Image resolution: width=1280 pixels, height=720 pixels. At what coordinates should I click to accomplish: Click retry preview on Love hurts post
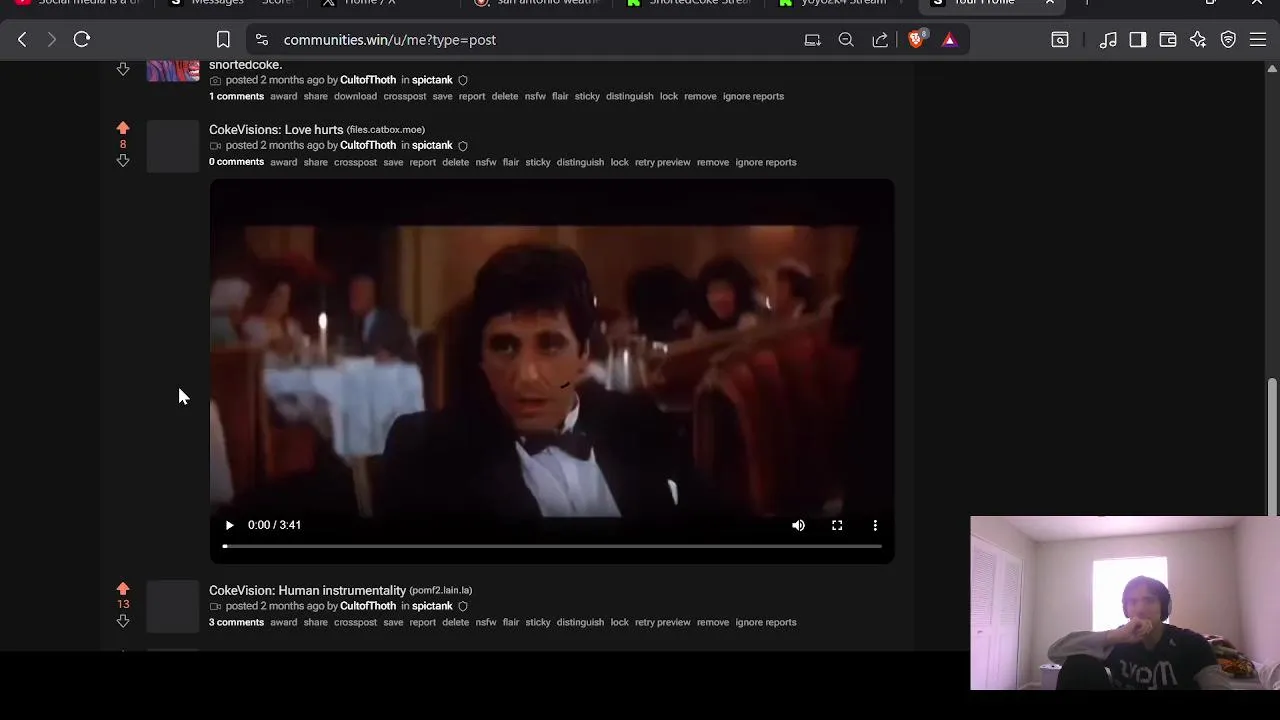(662, 162)
